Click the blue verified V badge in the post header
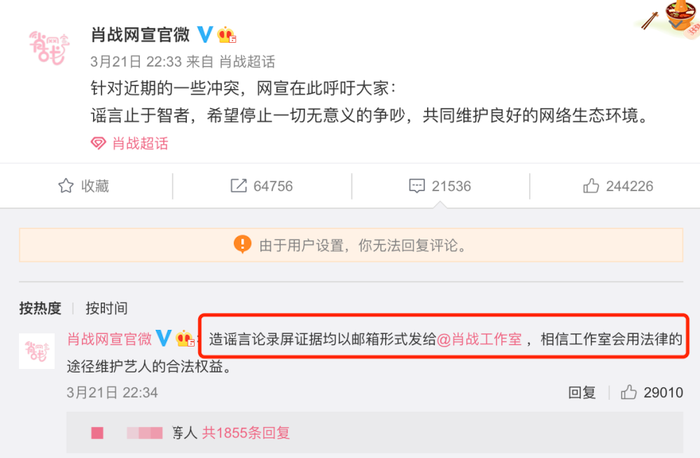The width and height of the screenshot is (700, 458). pyautogui.click(x=205, y=35)
